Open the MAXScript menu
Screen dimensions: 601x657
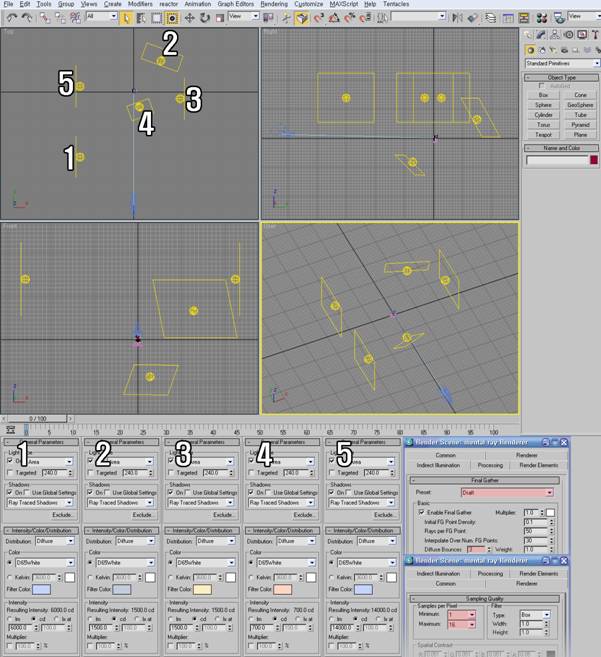click(343, 4)
